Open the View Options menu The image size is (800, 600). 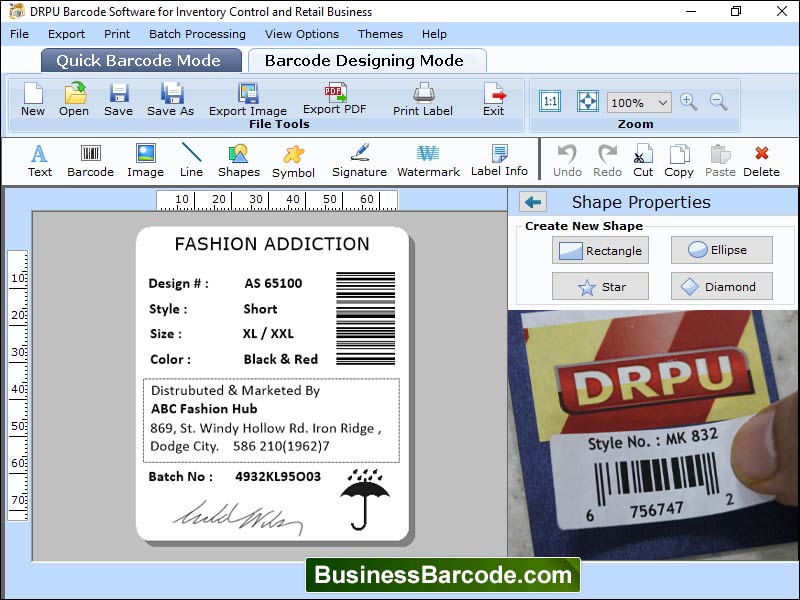(x=301, y=33)
